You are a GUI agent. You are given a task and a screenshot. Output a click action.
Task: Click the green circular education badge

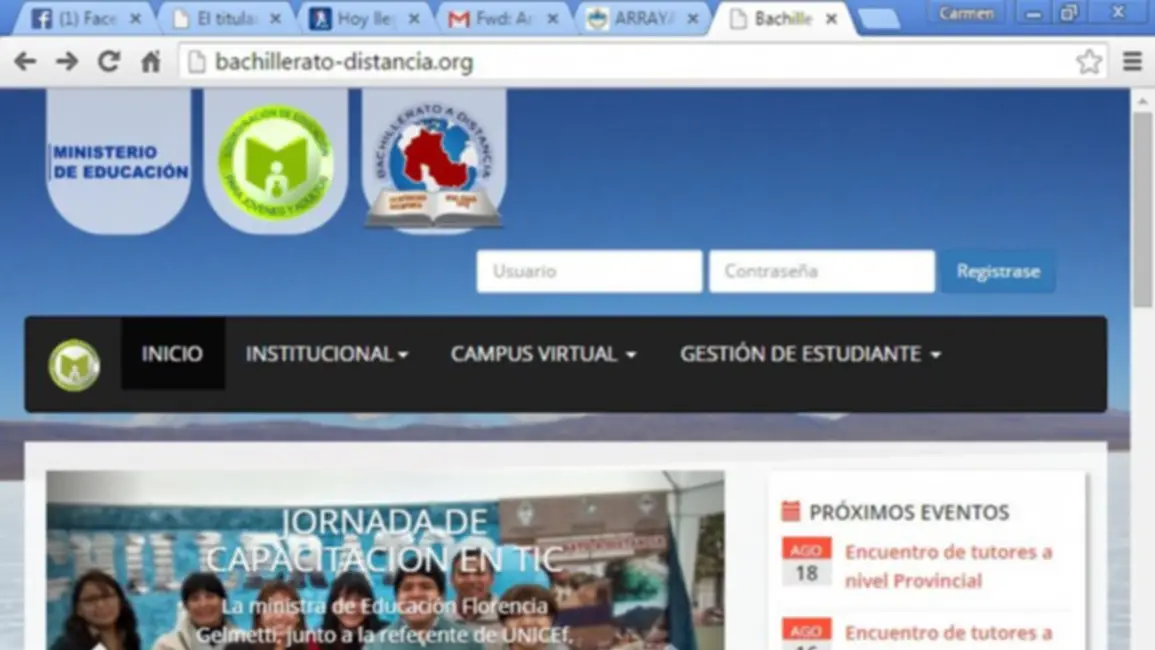point(275,162)
